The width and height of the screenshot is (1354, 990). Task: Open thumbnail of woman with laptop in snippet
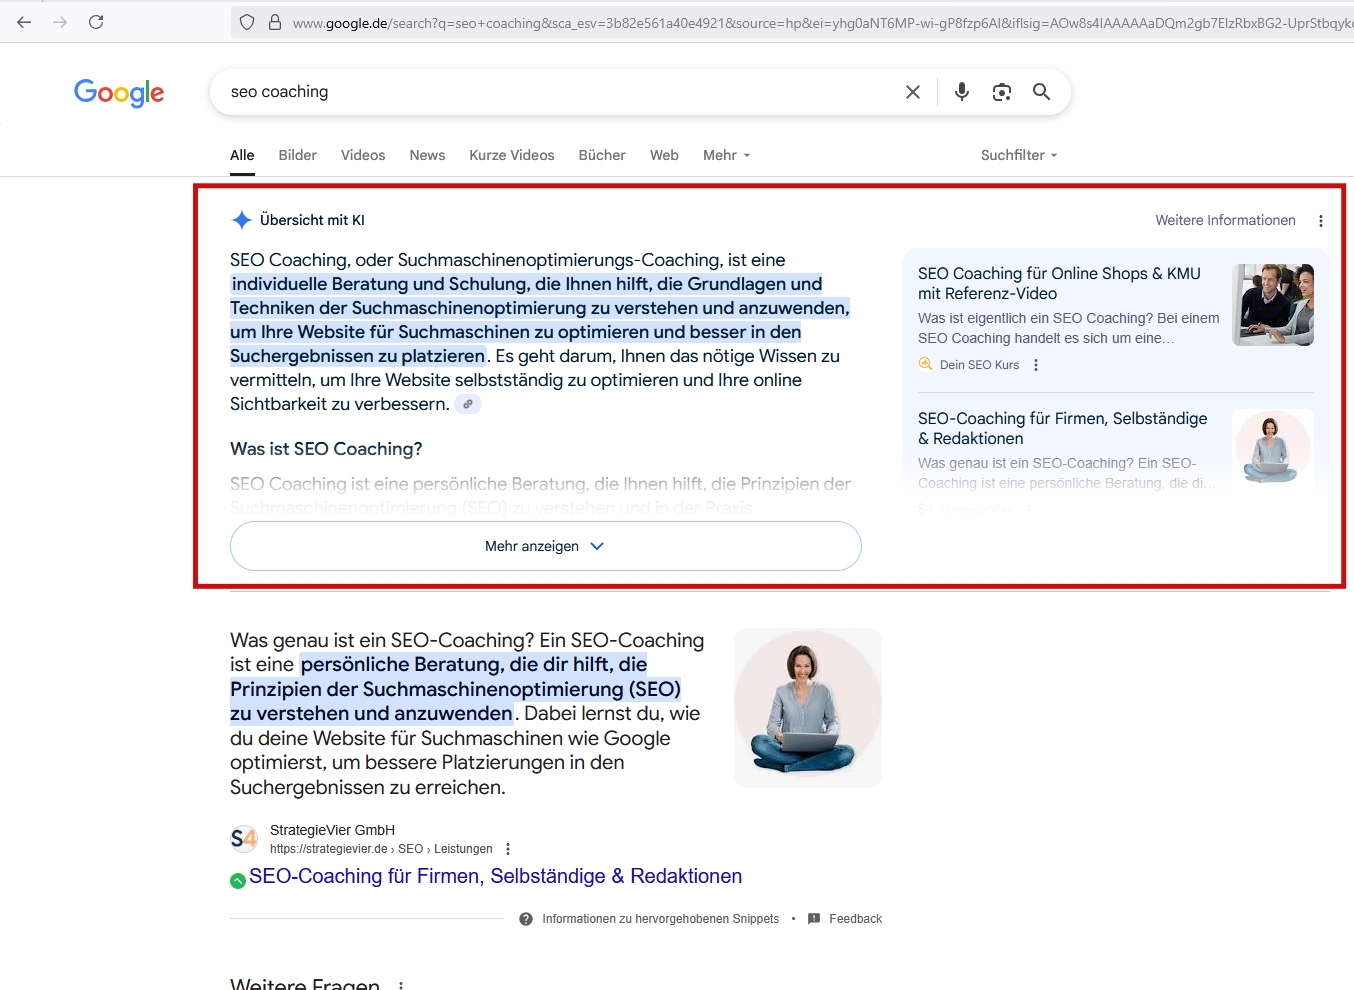pyautogui.click(x=807, y=707)
